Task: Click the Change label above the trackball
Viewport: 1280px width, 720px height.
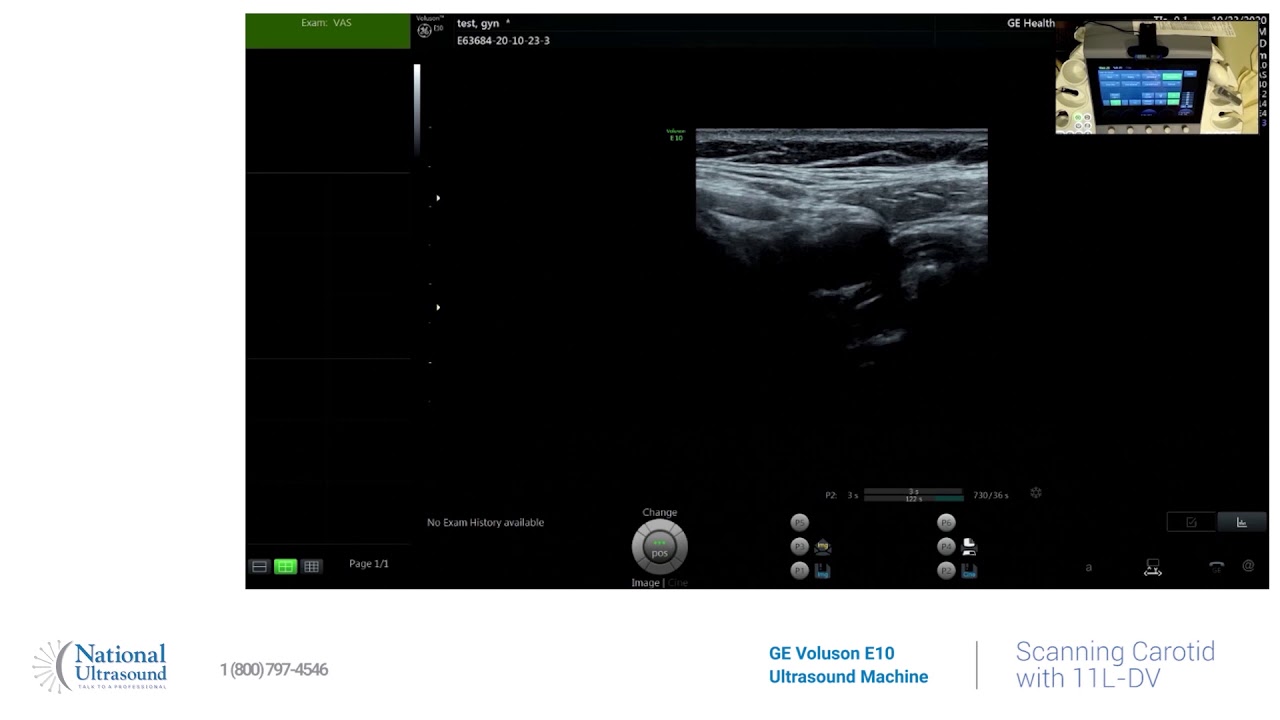Action: coord(660,513)
